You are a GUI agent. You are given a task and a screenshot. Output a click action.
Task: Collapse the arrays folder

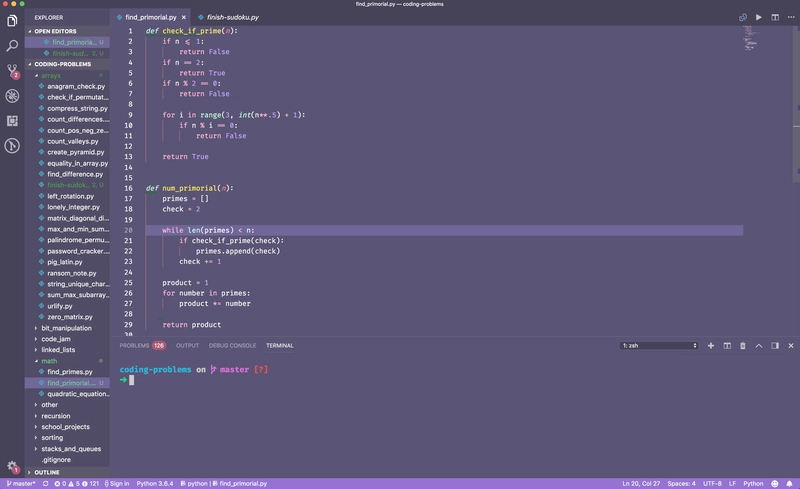coord(67,76)
